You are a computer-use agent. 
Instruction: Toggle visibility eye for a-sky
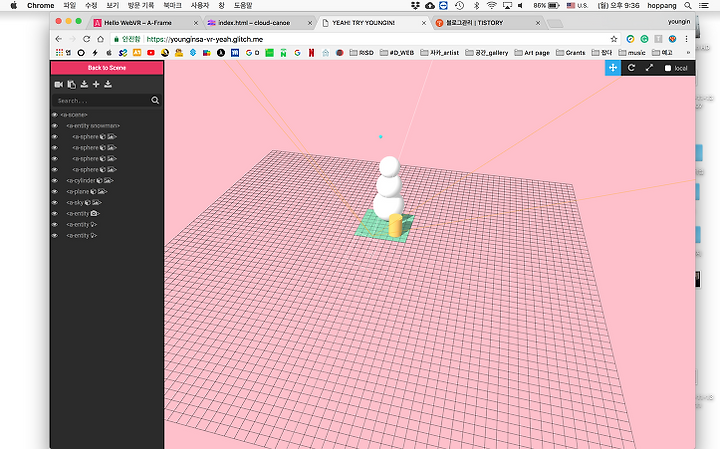coord(55,202)
